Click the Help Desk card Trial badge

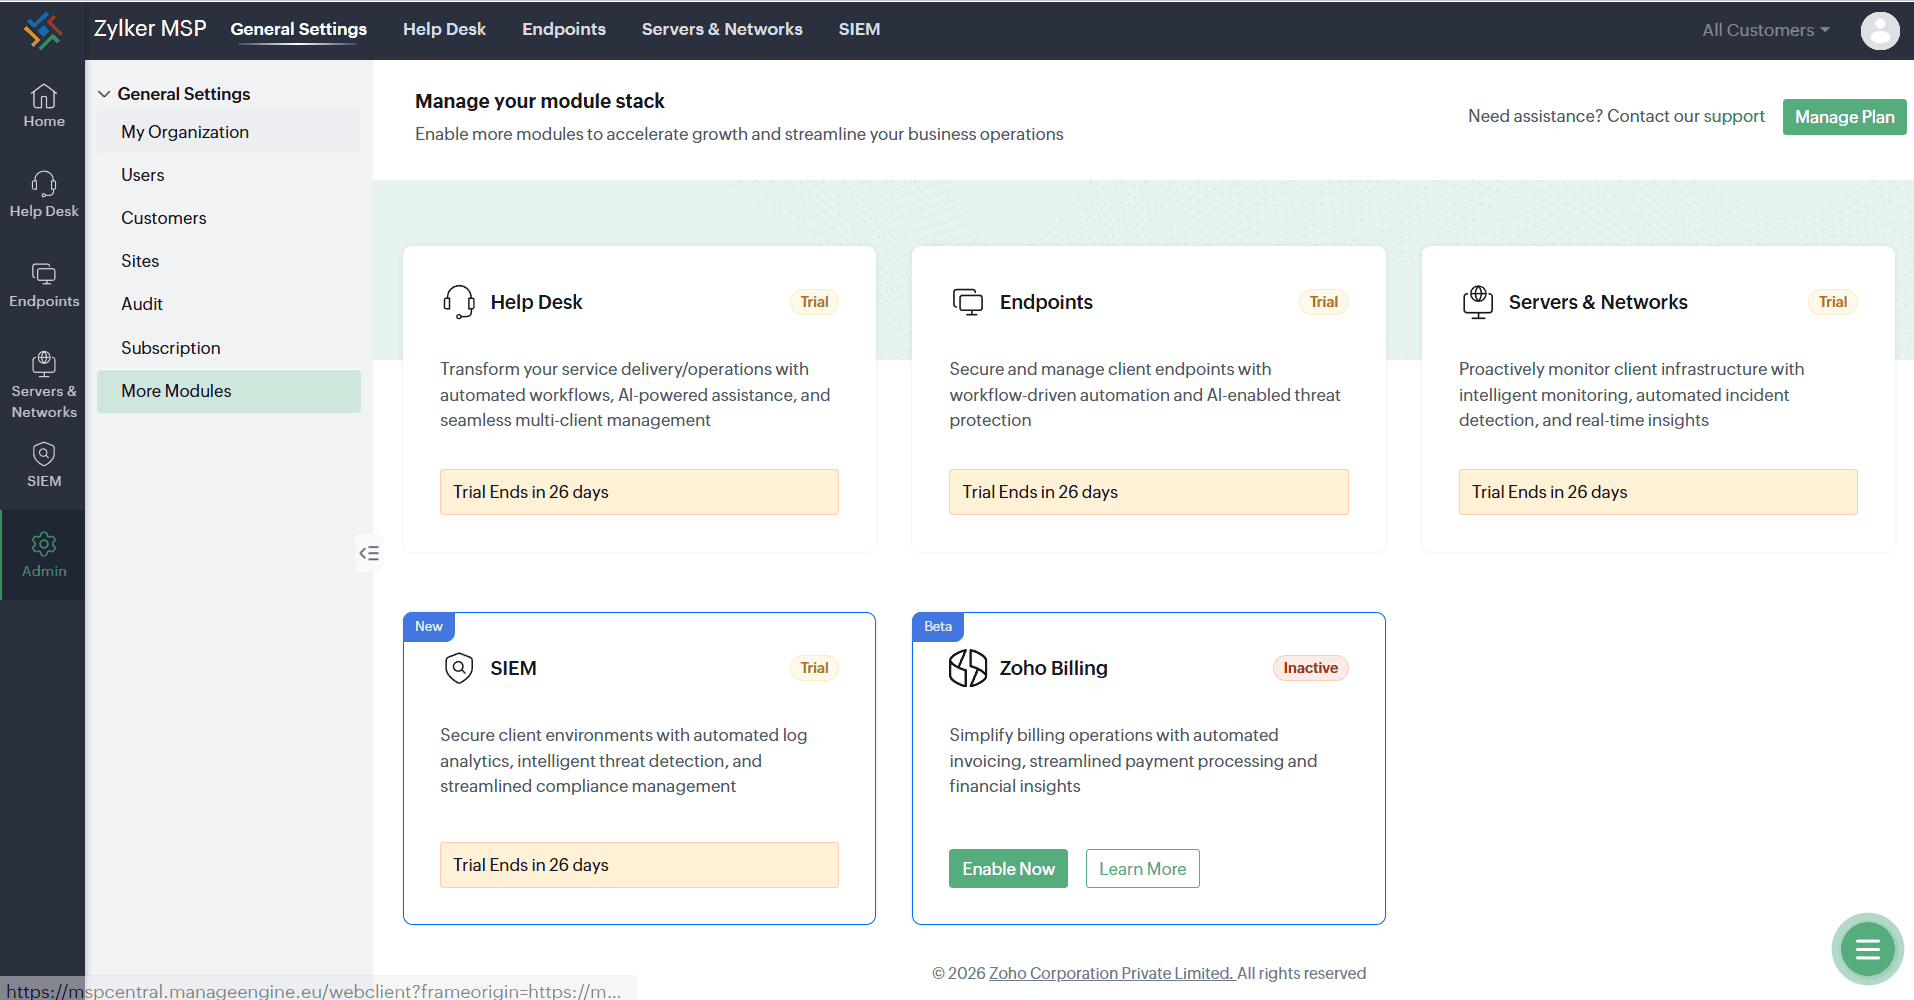[x=814, y=302]
